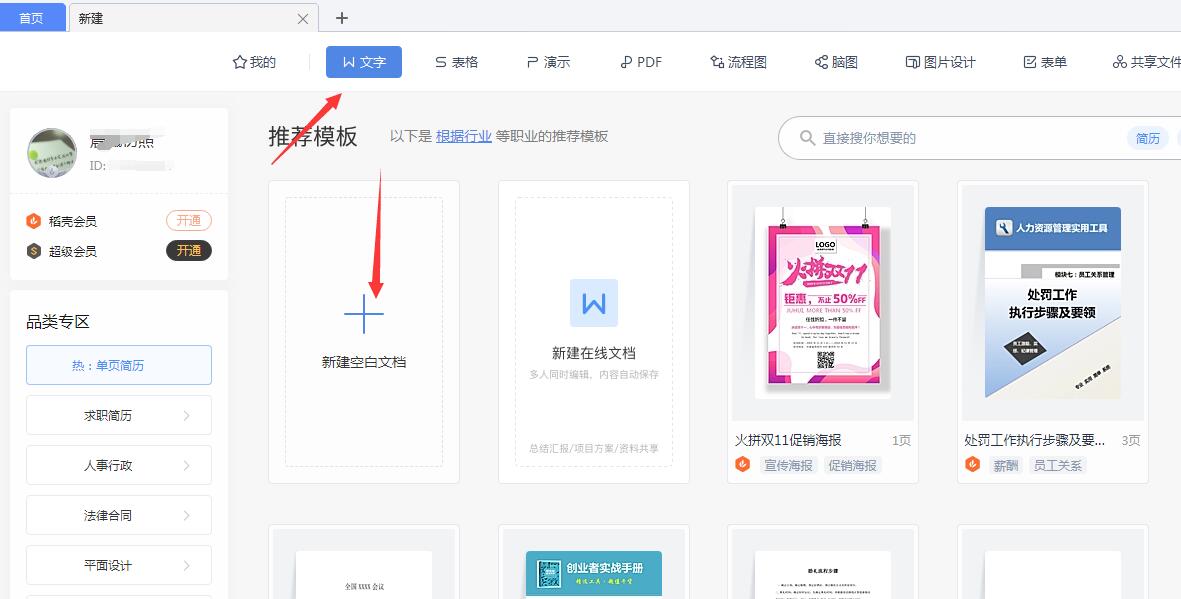The width and height of the screenshot is (1181, 599).
Task: Open a new tab with the plus button
Action: pos(343,17)
